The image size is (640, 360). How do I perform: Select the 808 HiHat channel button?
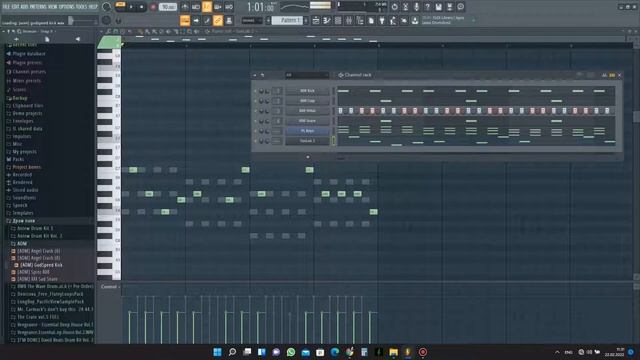307,111
